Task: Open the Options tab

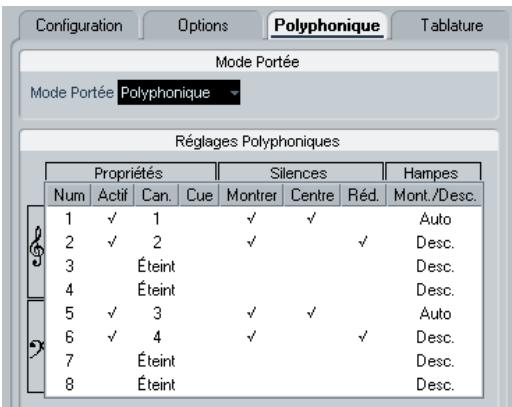Action: point(203,25)
